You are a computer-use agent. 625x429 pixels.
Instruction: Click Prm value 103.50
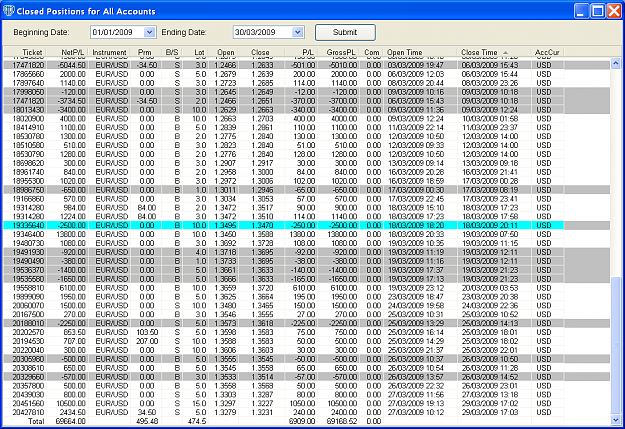coord(147,332)
